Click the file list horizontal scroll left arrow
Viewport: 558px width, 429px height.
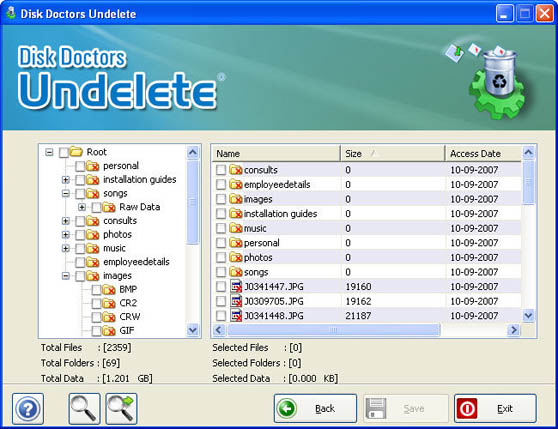point(219,330)
